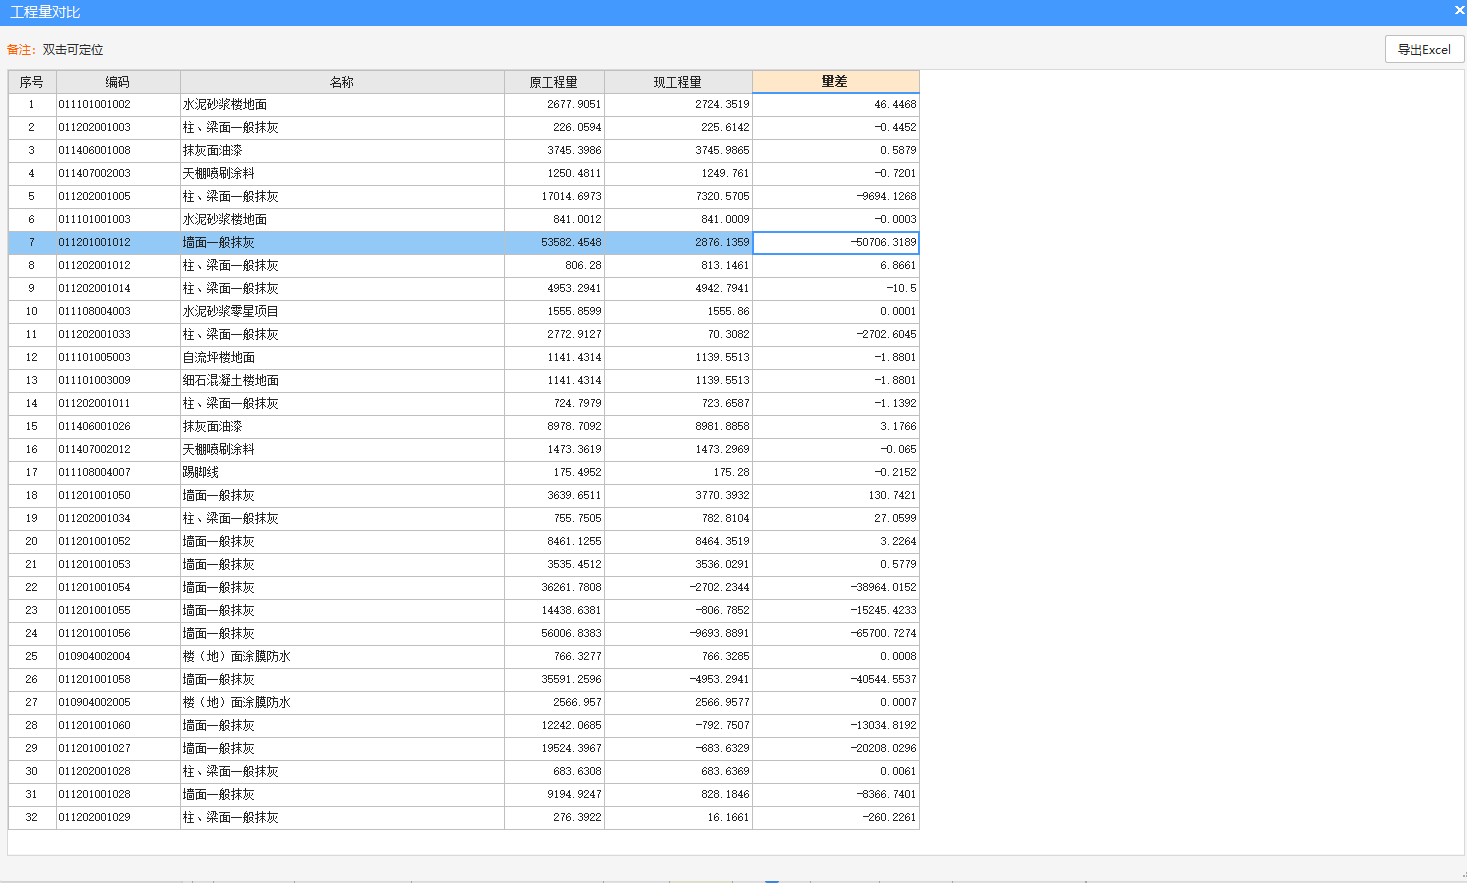Screen dimensions: 1467x883
Task: Click the difference value 27.0599
Action: tap(836, 518)
